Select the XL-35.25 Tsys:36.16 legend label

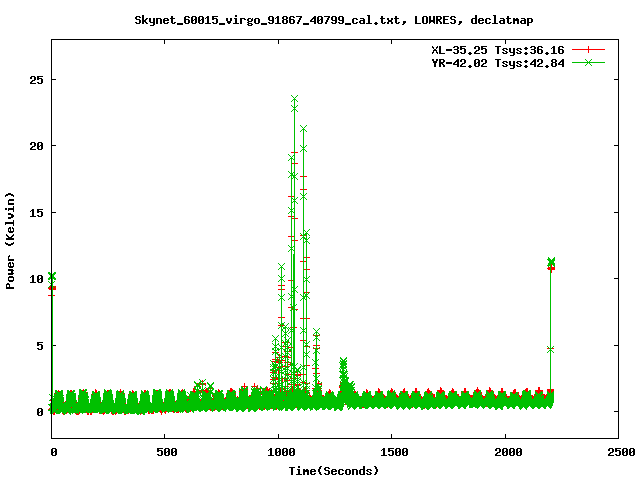pos(498,50)
